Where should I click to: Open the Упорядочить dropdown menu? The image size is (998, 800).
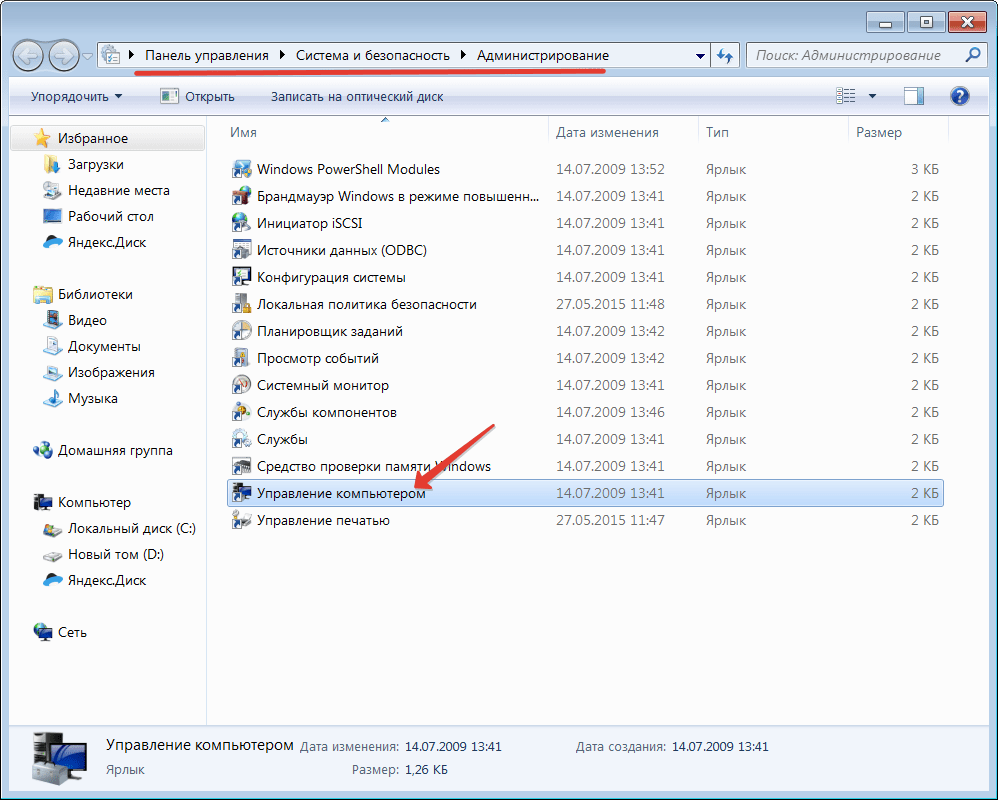(76, 97)
